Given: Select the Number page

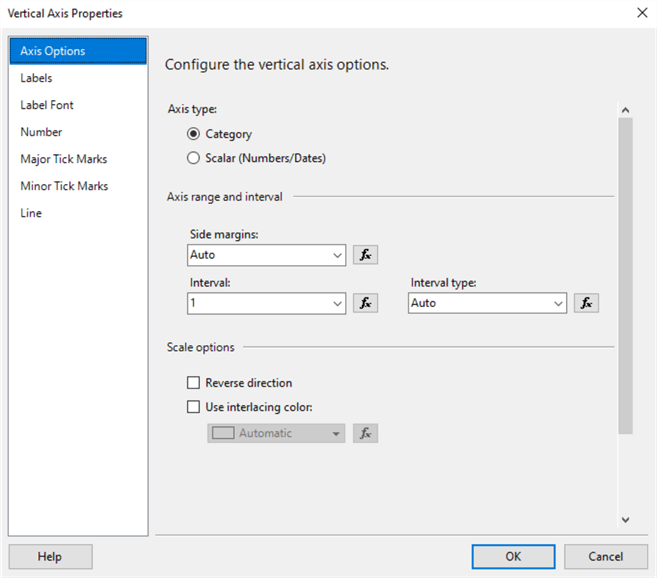Looking at the screenshot, I should click(41, 132).
